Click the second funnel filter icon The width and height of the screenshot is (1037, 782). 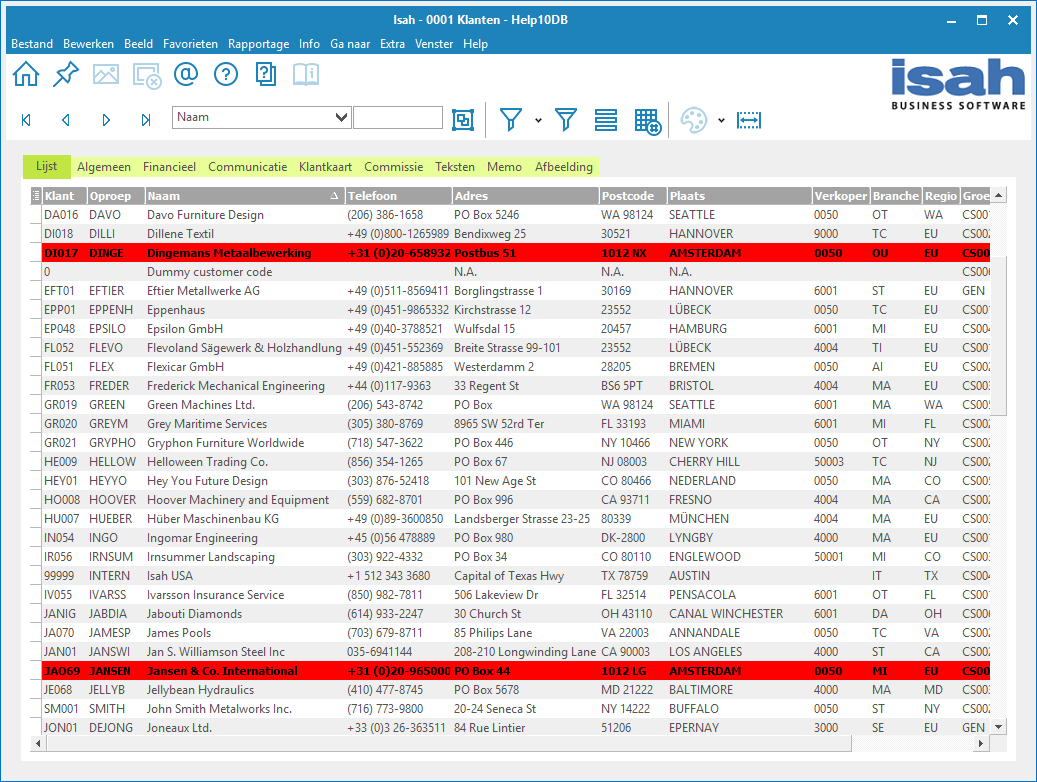click(x=565, y=120)
